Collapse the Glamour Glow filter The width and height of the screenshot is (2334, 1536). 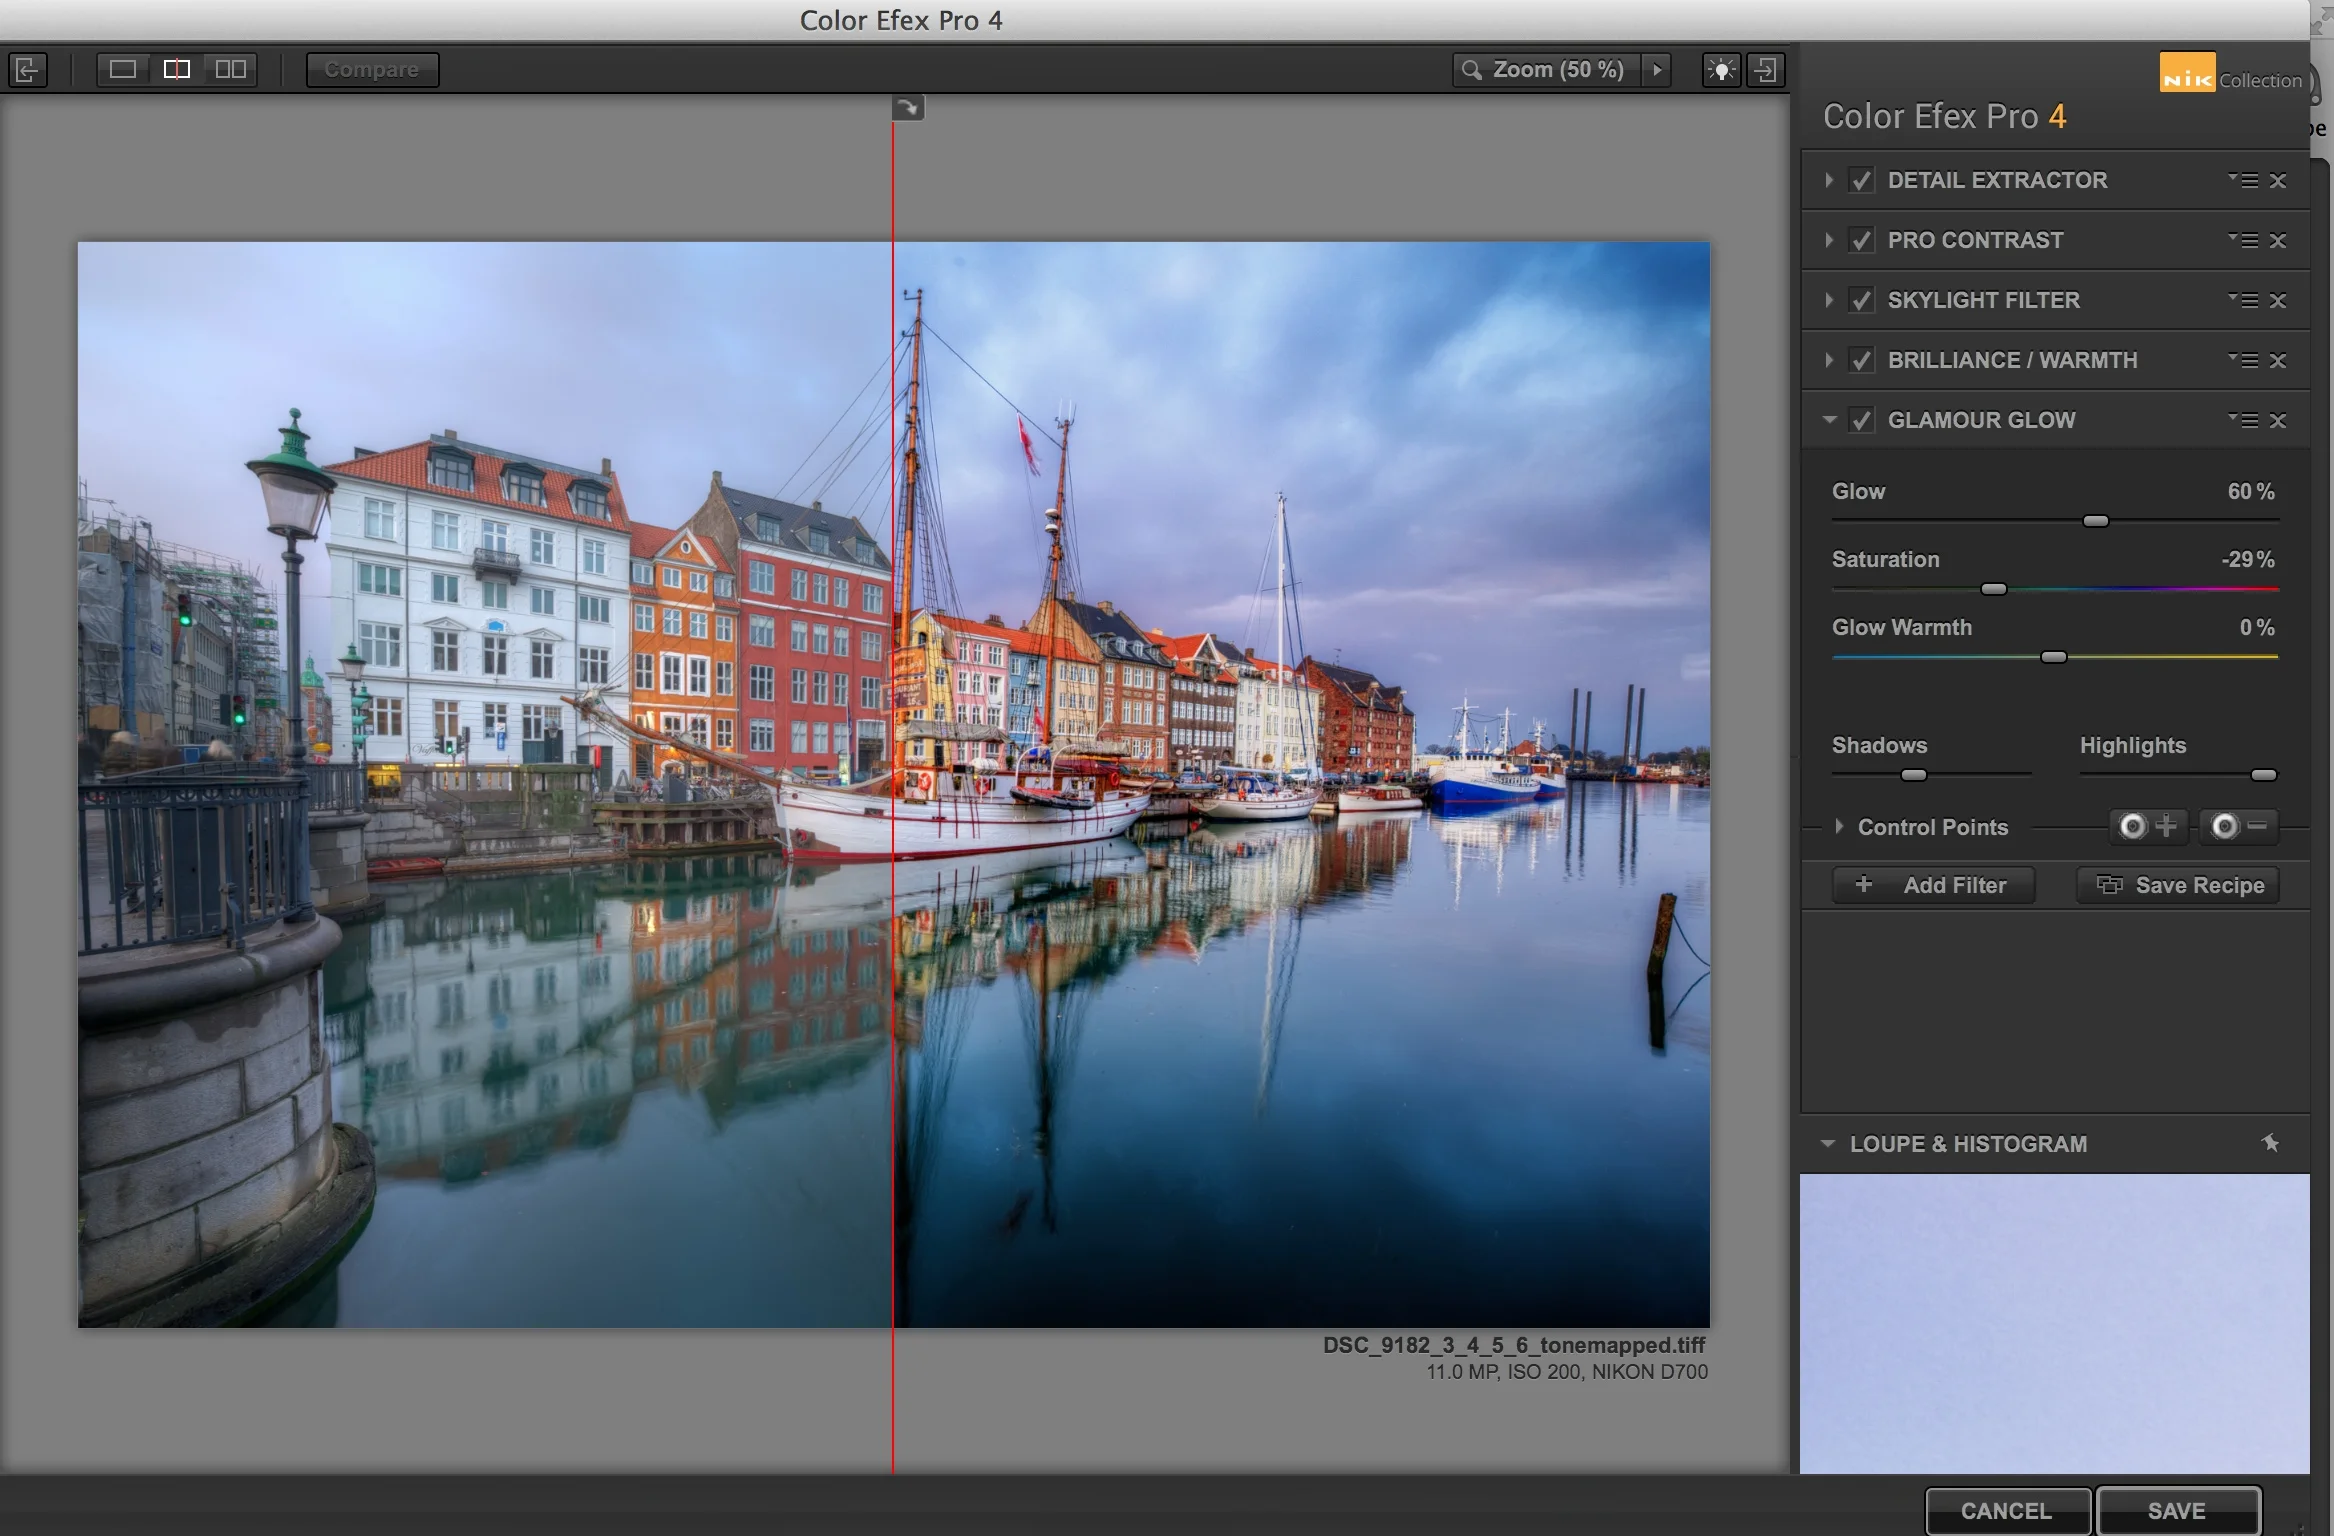click(x=1829, y=420)
